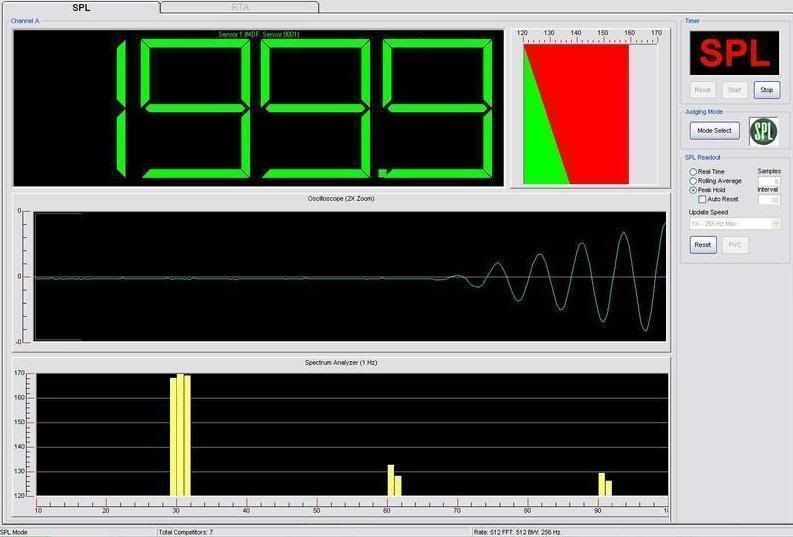The width and height of the screenshot is (793, 537).
Task: Open the Update Speed dropdown
Action: pos(735,223)
